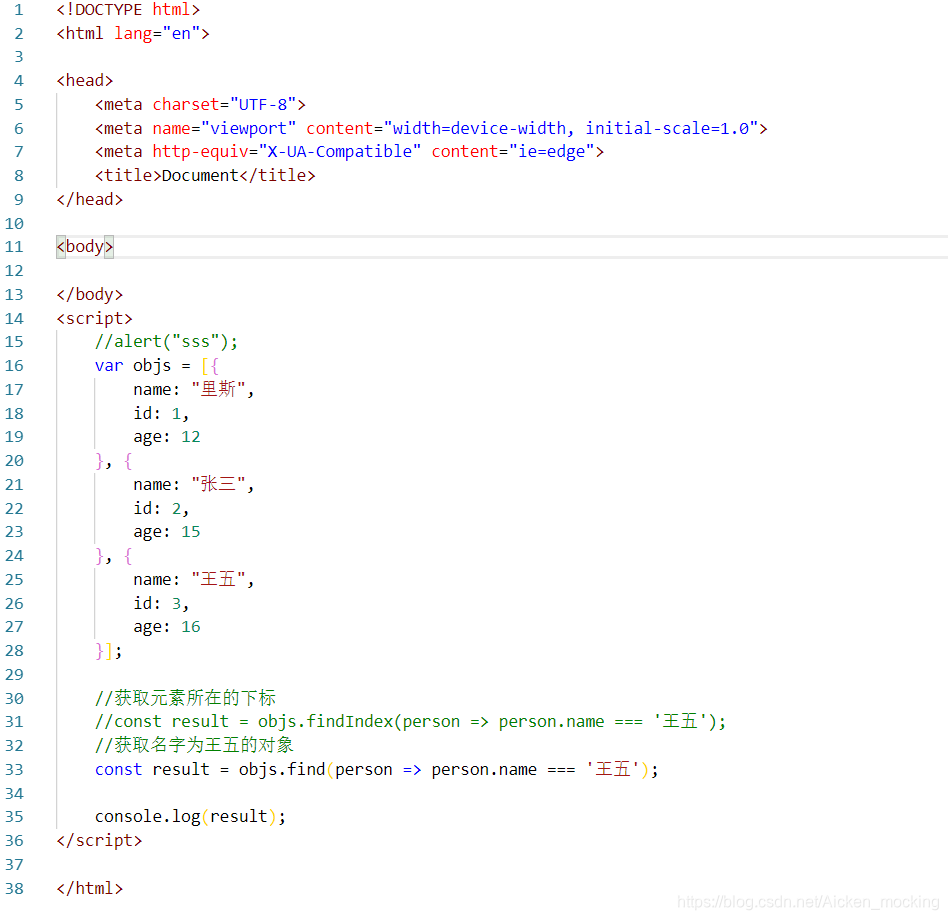Click the objs variable name in declaration

coord(152,366)
